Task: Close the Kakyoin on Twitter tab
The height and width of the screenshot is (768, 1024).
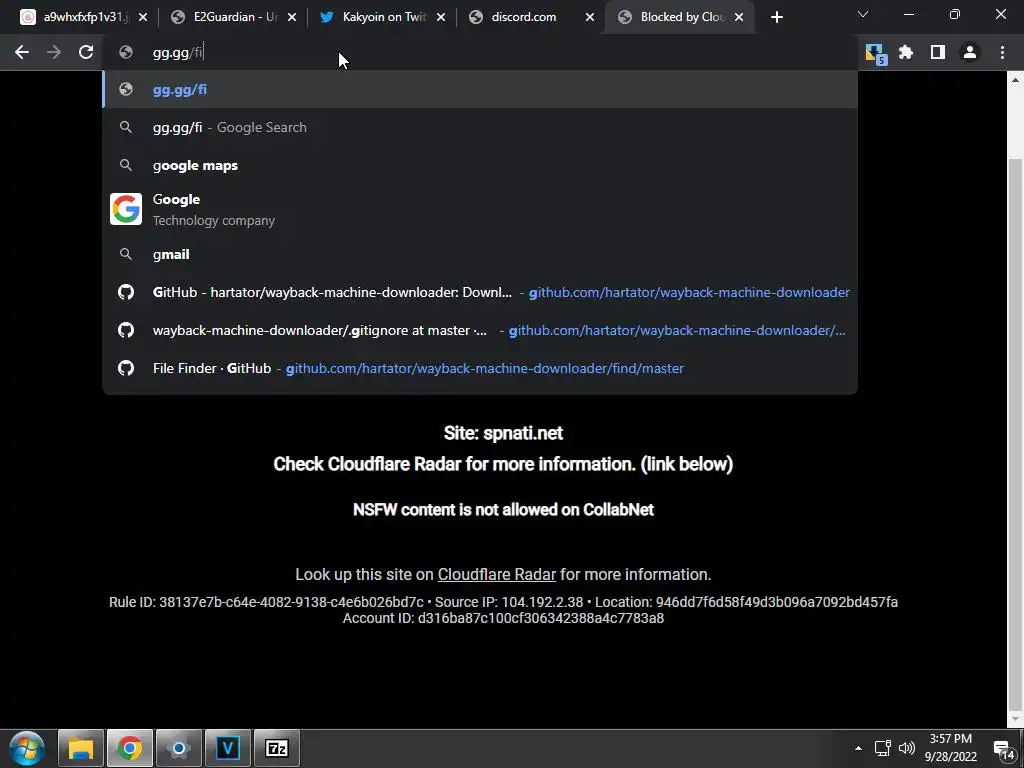Action: tap(441, 17)
